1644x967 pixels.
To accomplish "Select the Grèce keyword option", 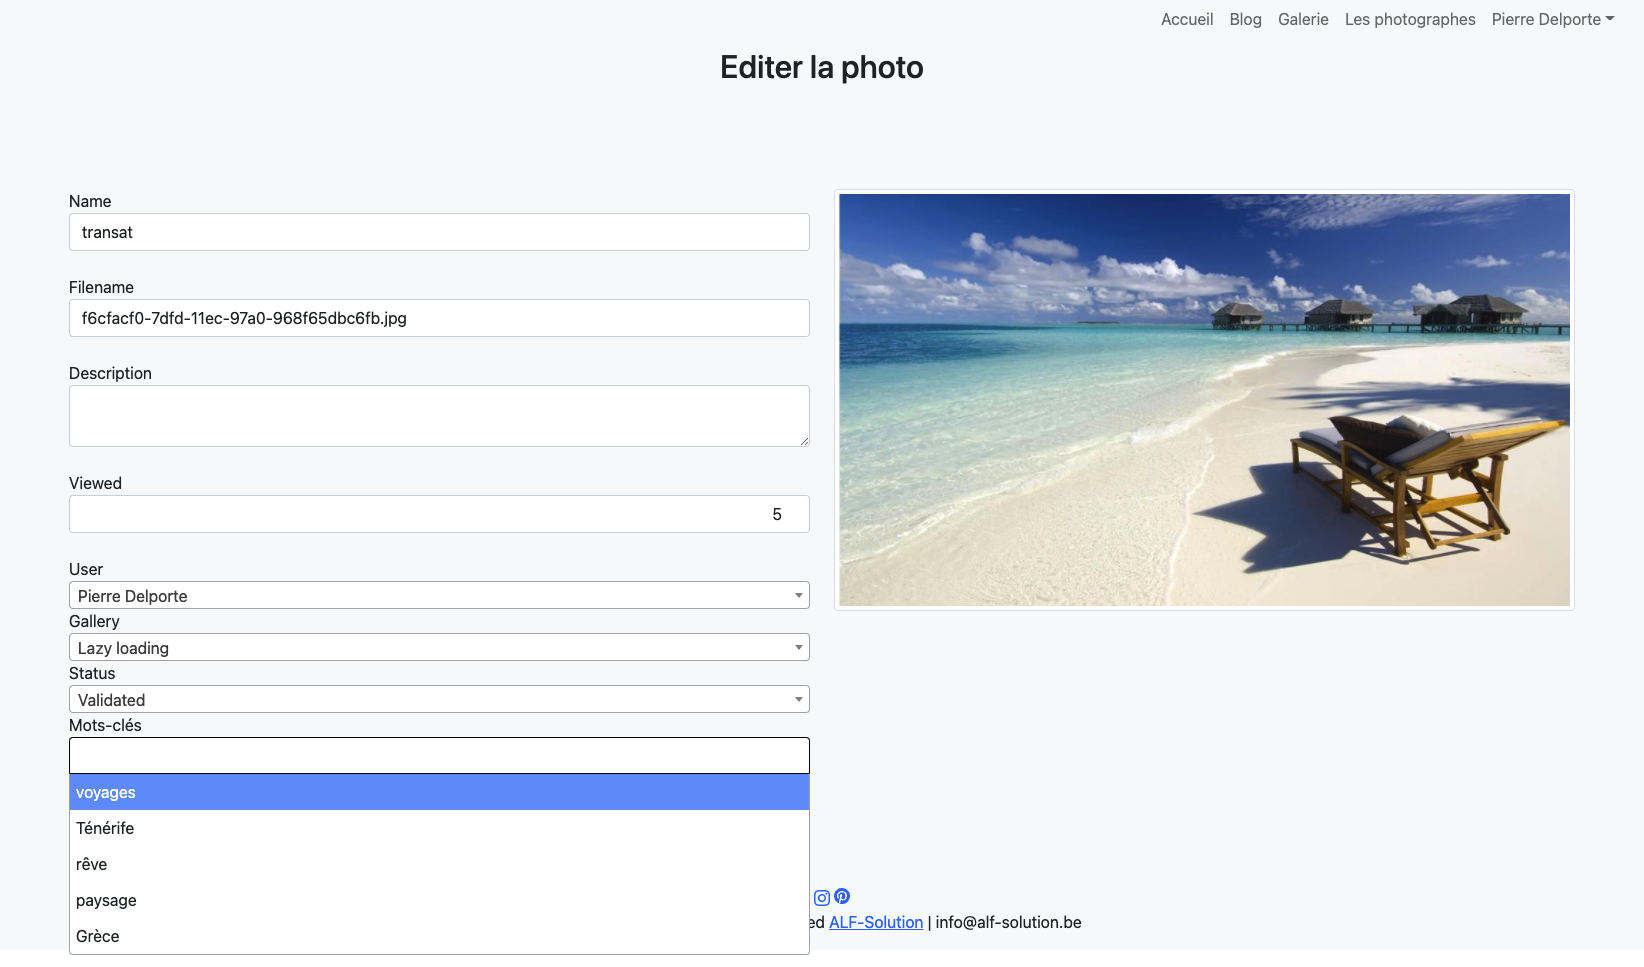I will pyautogui.click(x=439, y=936).
